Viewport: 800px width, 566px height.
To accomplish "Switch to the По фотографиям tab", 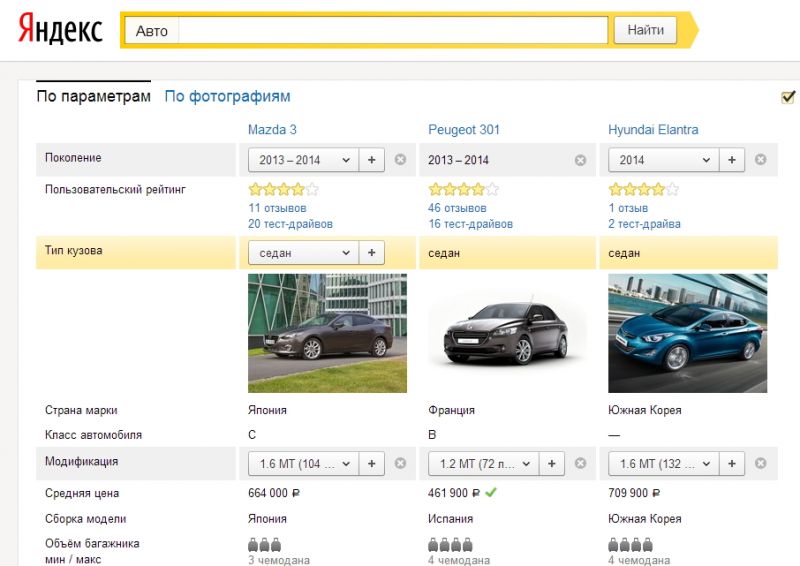I will click(x=228, y=96).
